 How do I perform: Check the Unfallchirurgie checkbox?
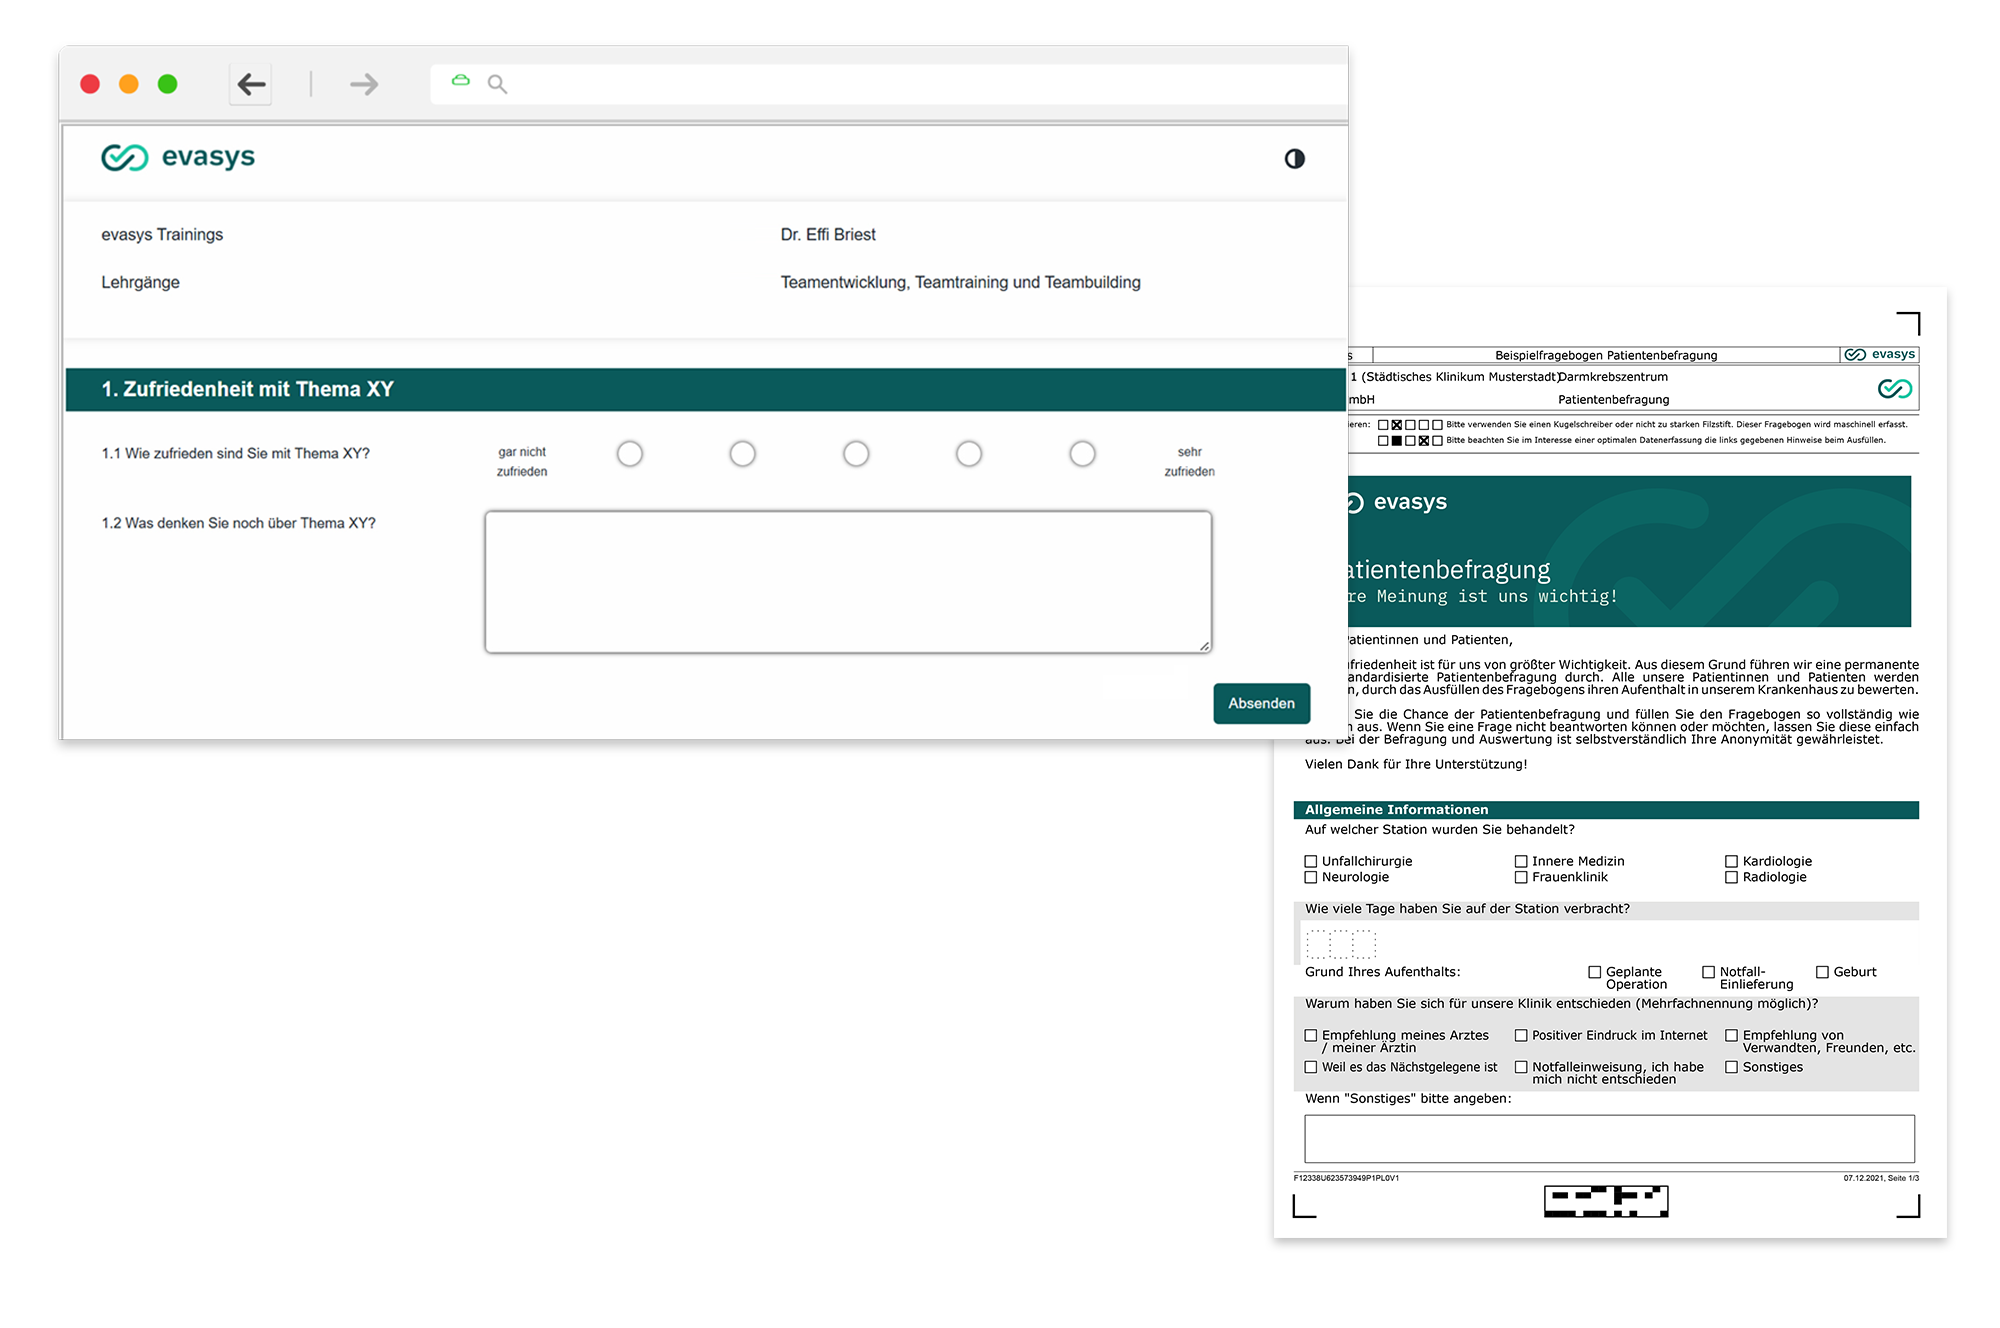coord(1311,861)
